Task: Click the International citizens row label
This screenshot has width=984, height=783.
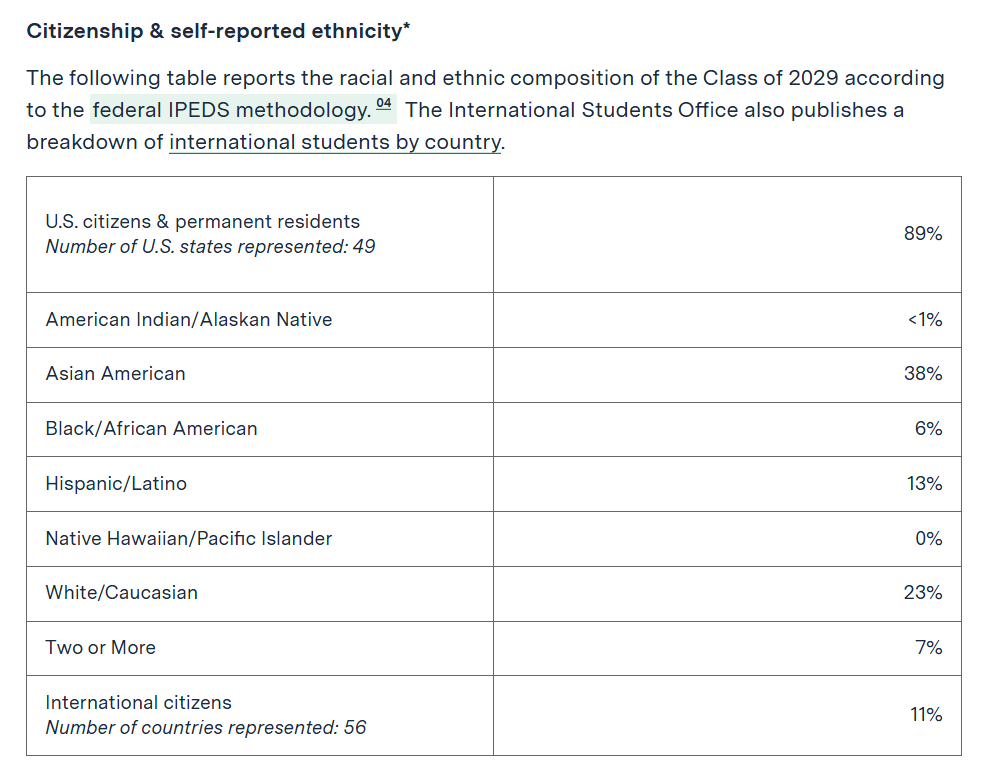Action: pos(139,703)
